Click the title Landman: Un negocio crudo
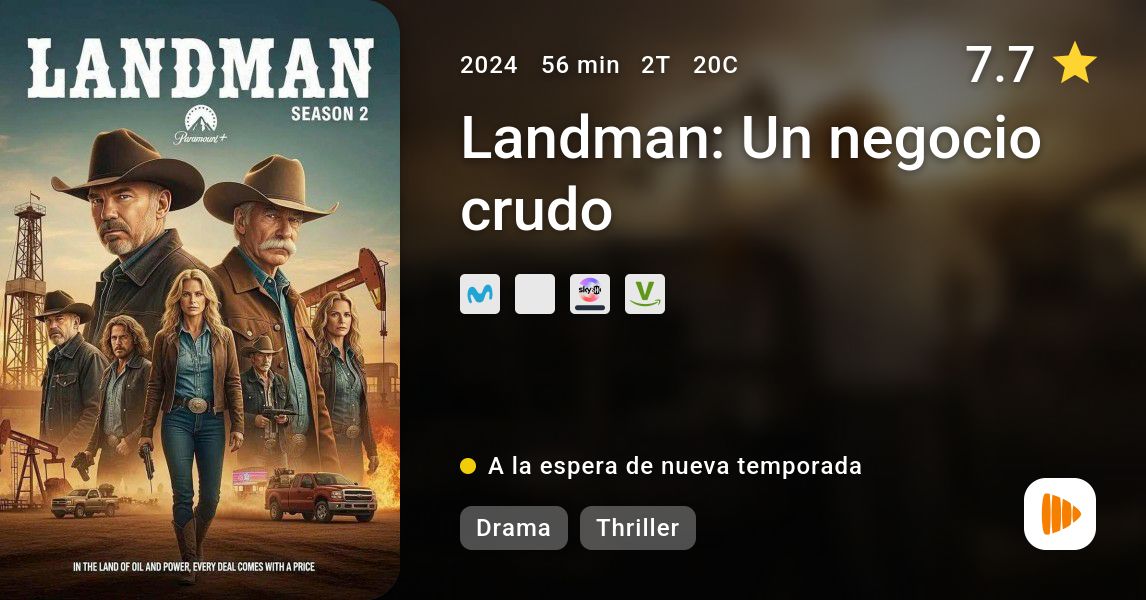 751,173
